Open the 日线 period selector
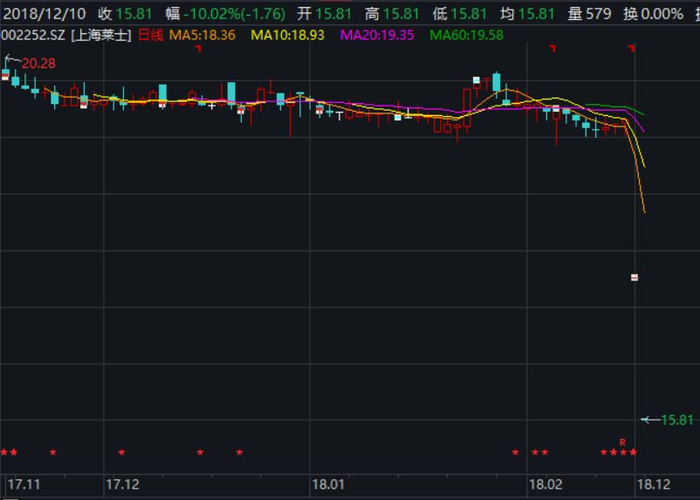 pyautogui.click(x=151, y=35)
